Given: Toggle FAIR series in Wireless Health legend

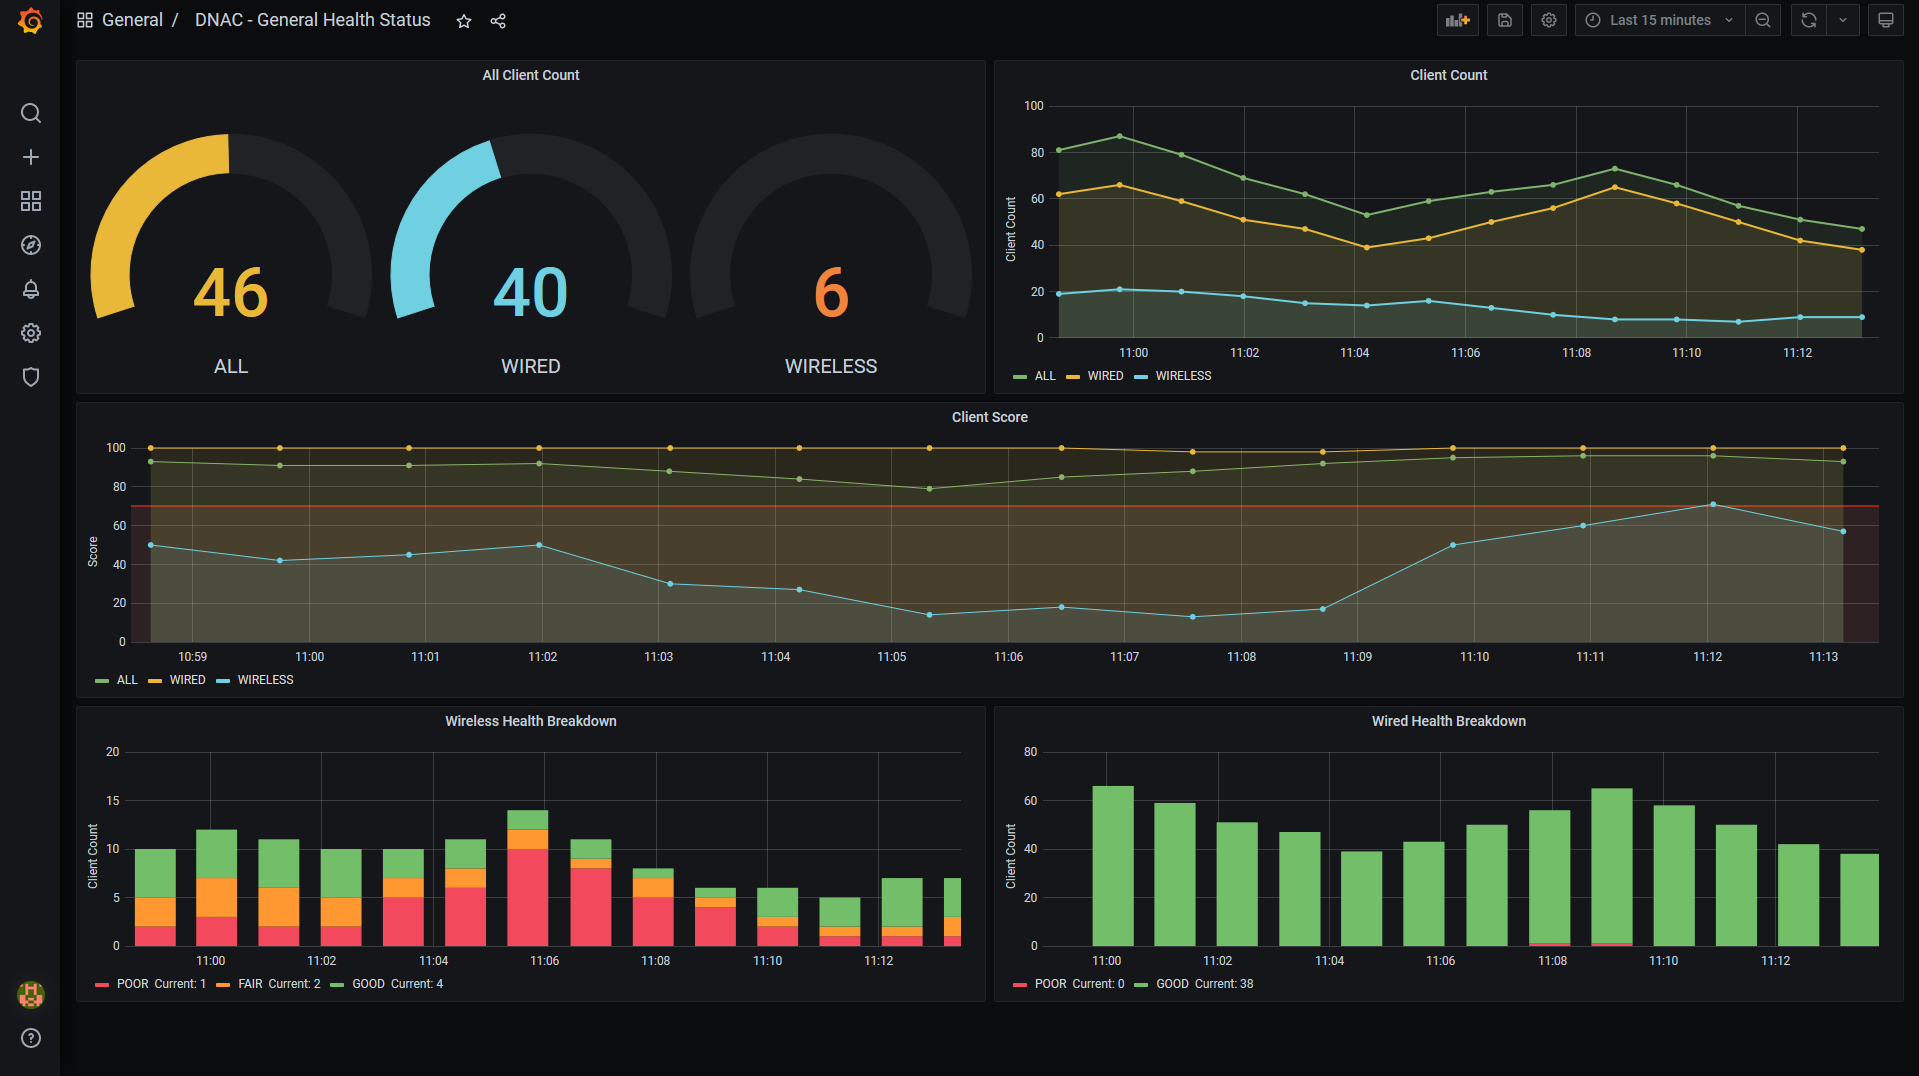Looking at the screenshot, I should tap(250, 984).
